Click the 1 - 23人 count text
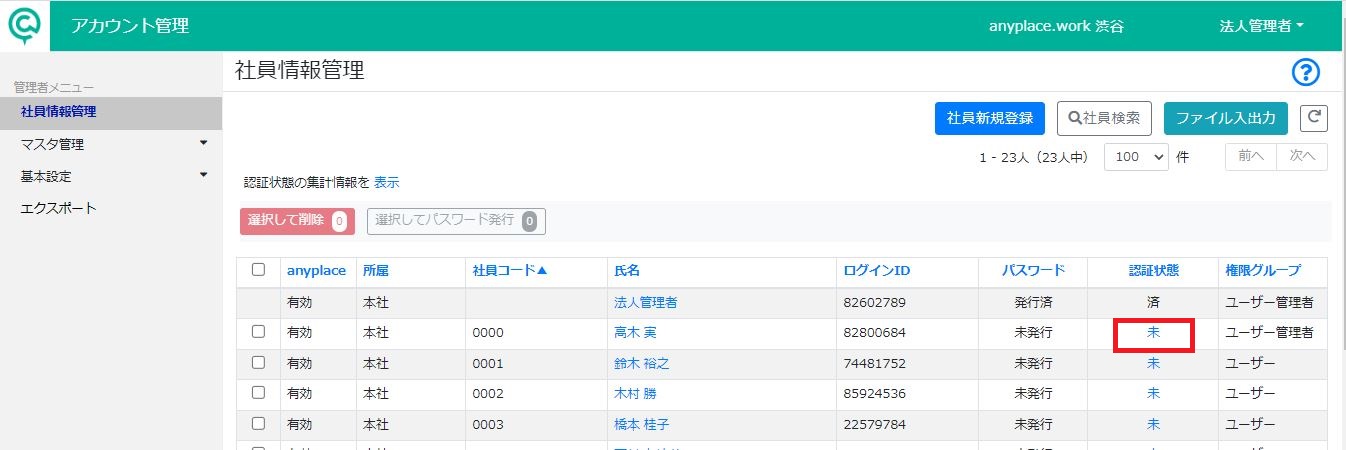 coord(1034,158)
